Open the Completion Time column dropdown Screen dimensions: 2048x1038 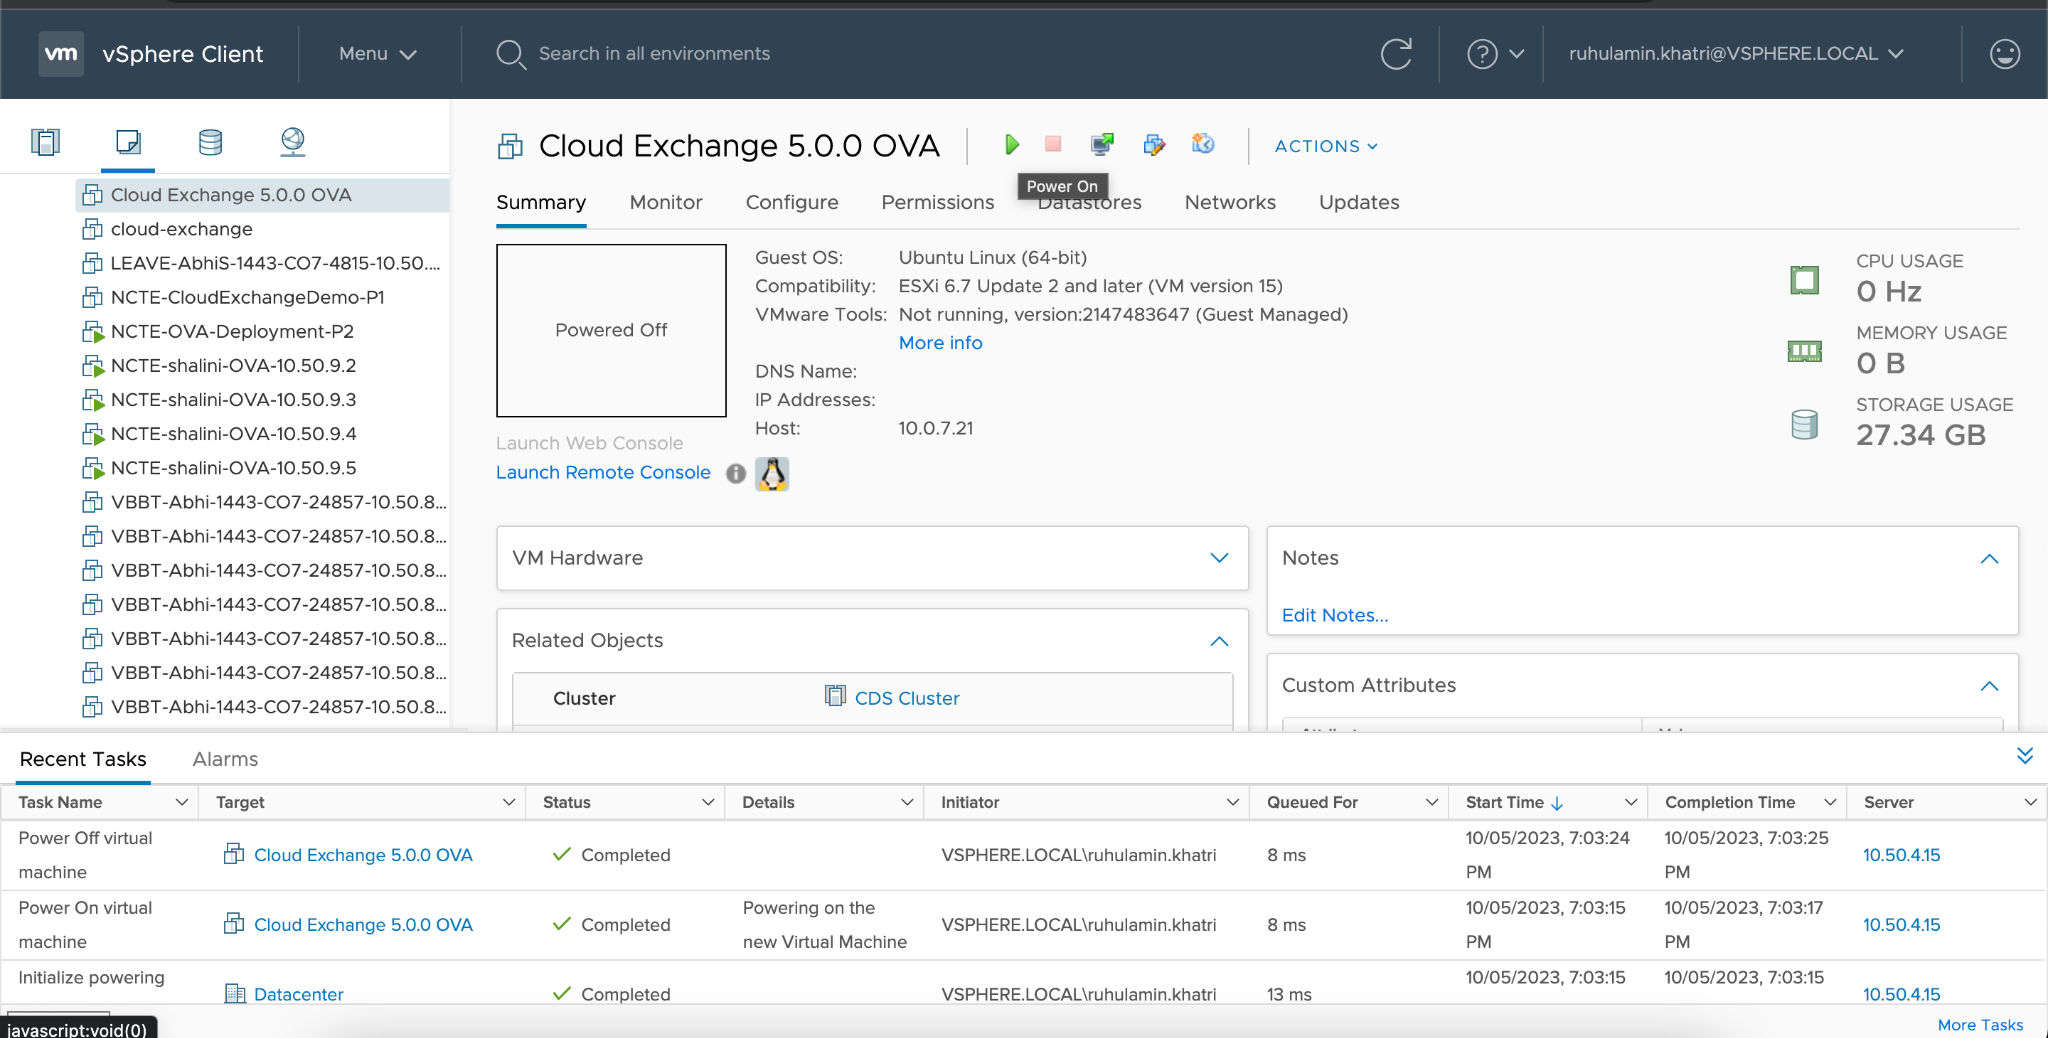[1830, 802]
